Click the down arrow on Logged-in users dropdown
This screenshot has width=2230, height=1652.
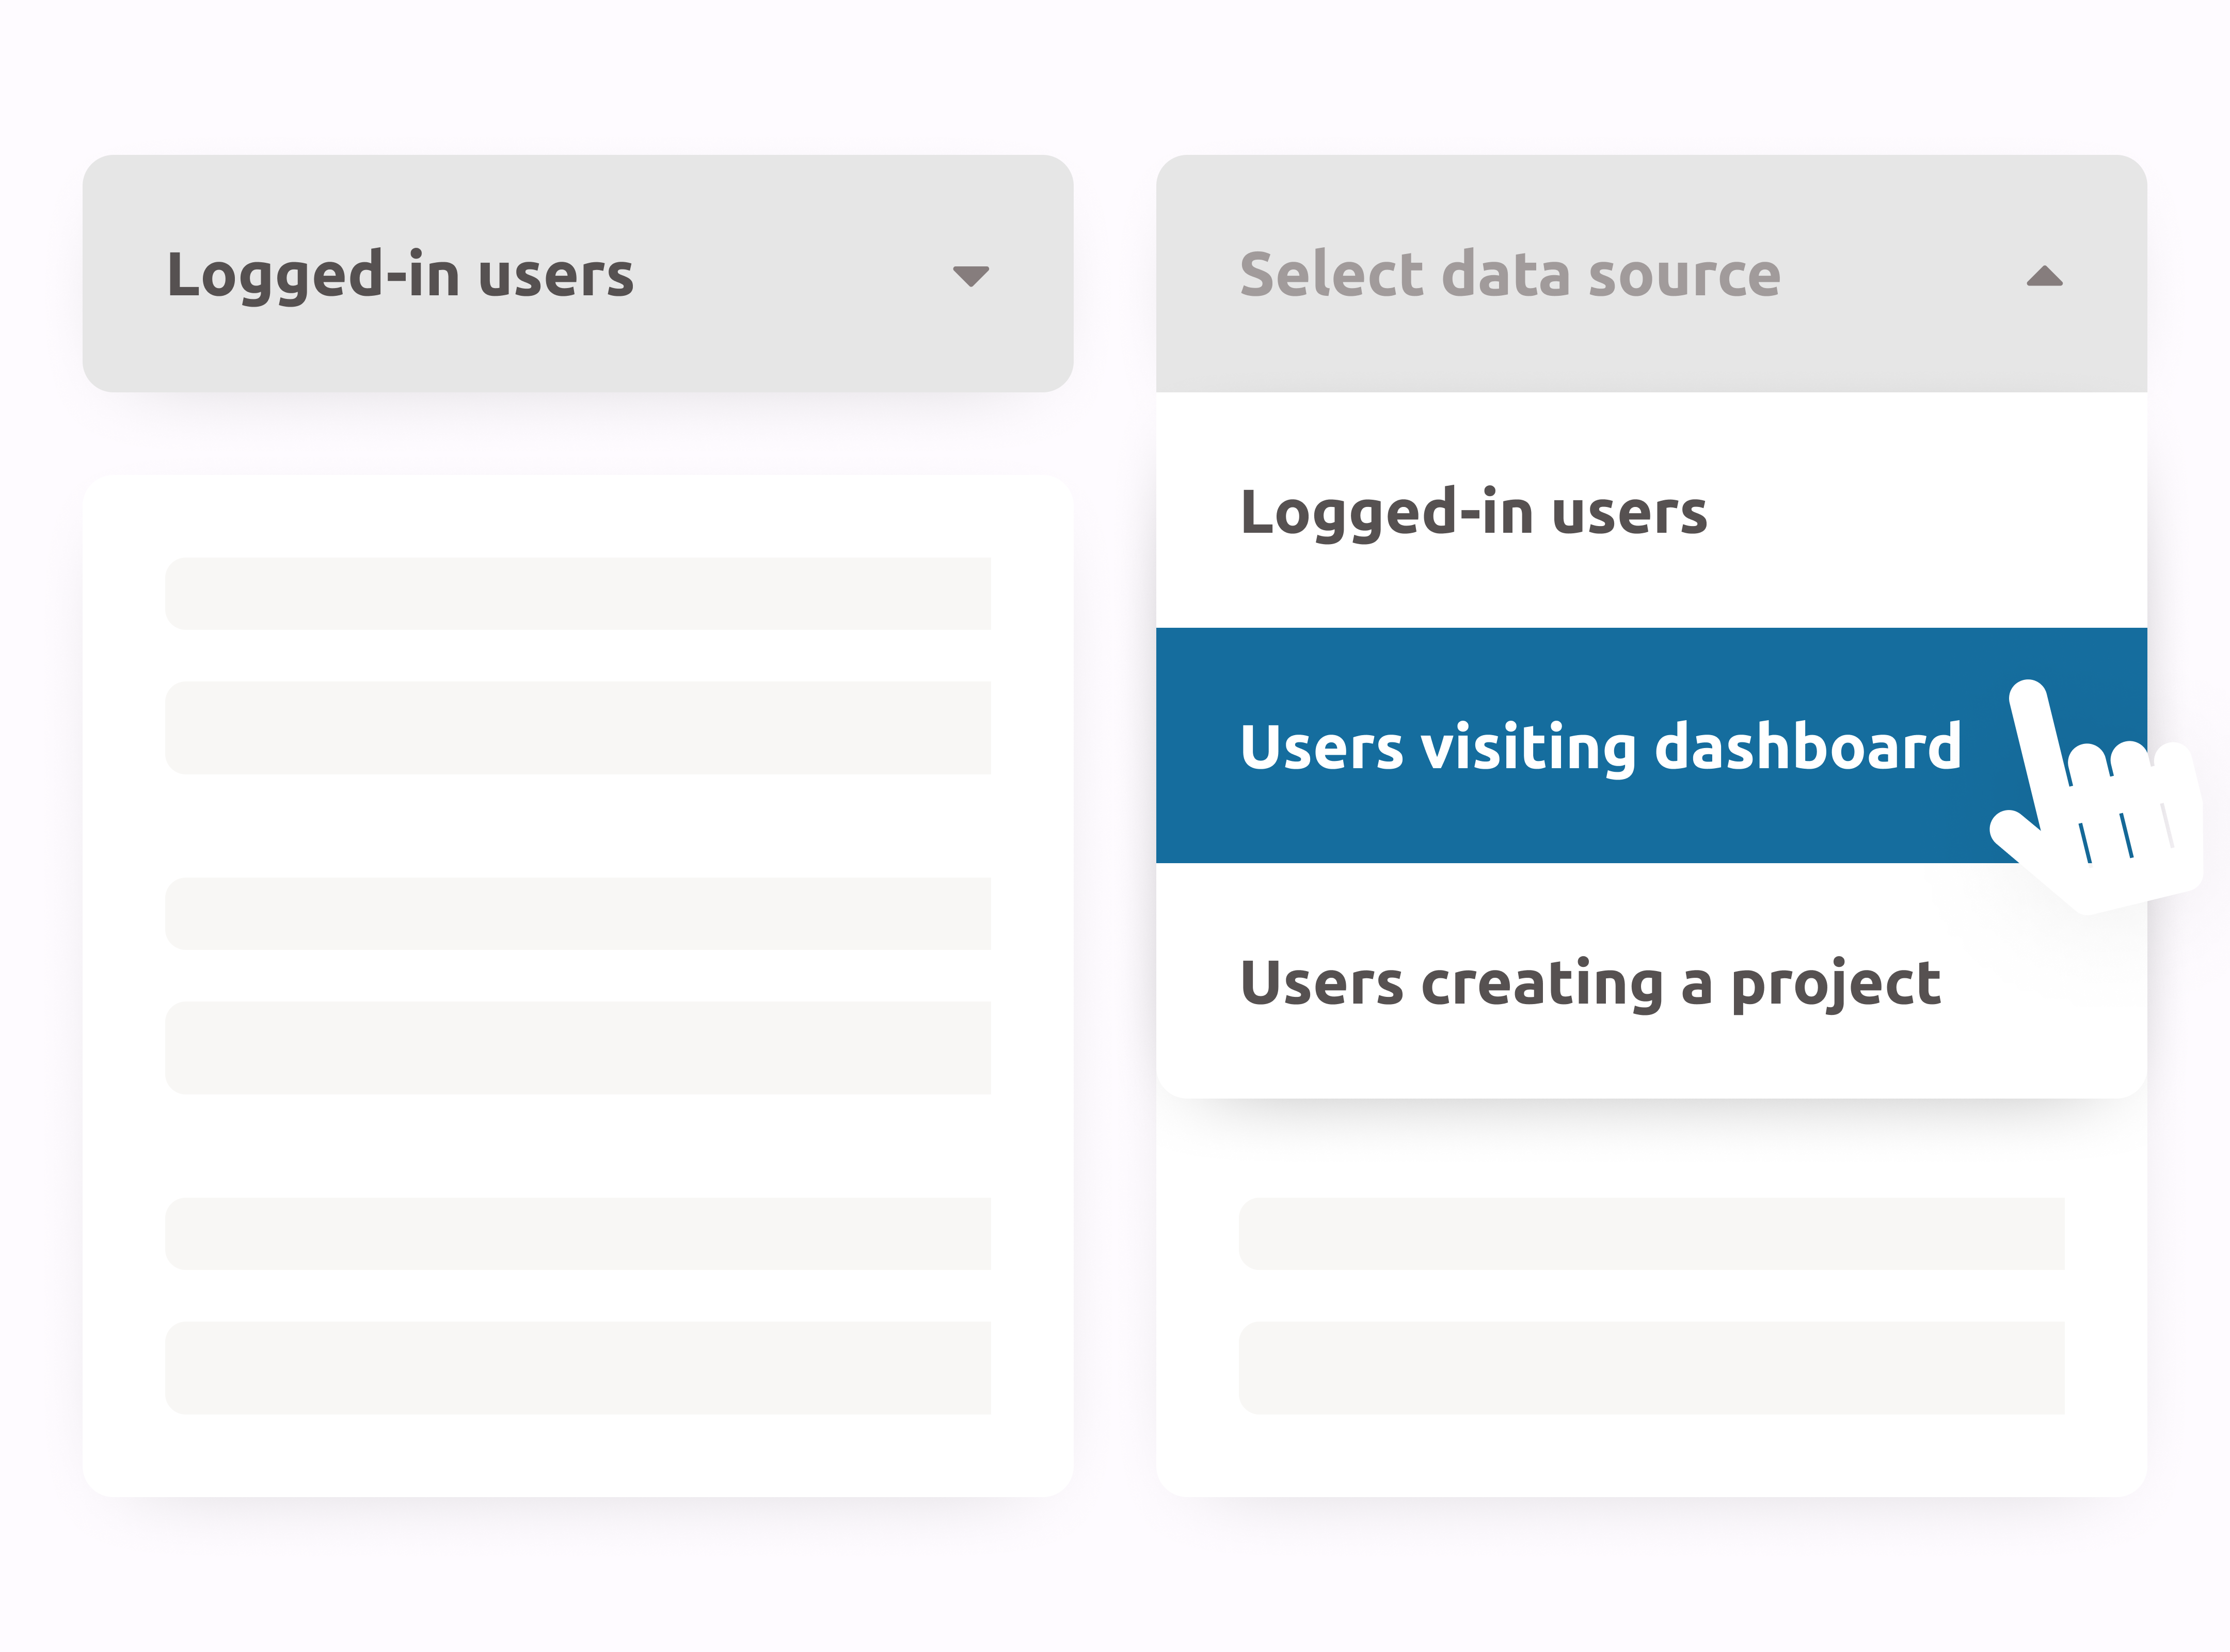(970, 276)
